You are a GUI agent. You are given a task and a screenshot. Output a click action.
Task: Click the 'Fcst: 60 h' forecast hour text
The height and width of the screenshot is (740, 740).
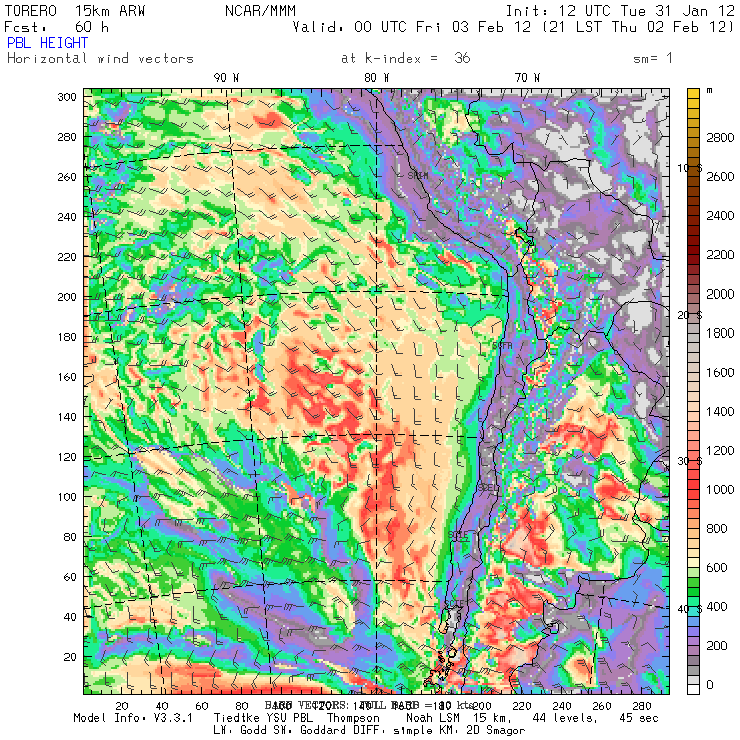[56, 27]
